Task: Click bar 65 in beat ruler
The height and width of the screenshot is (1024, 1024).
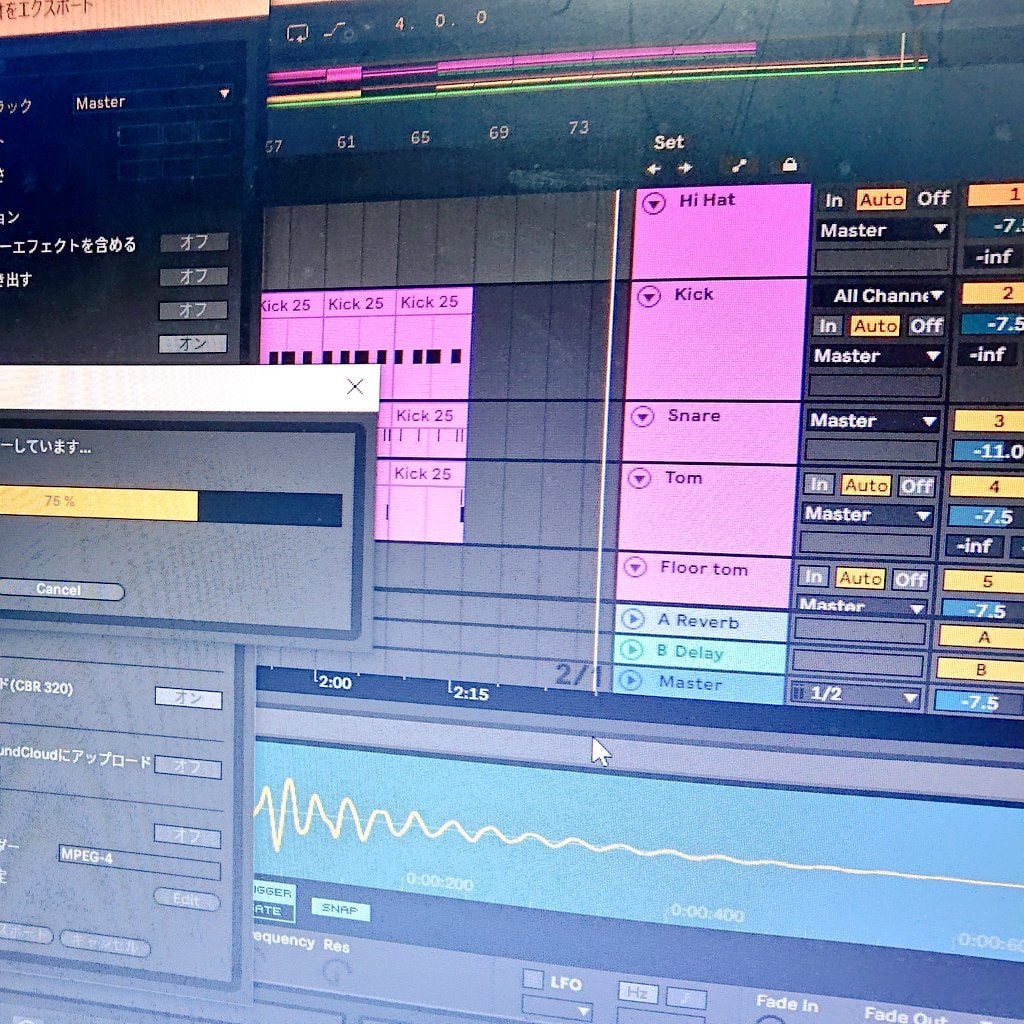Action: click(x=420, y=138)
